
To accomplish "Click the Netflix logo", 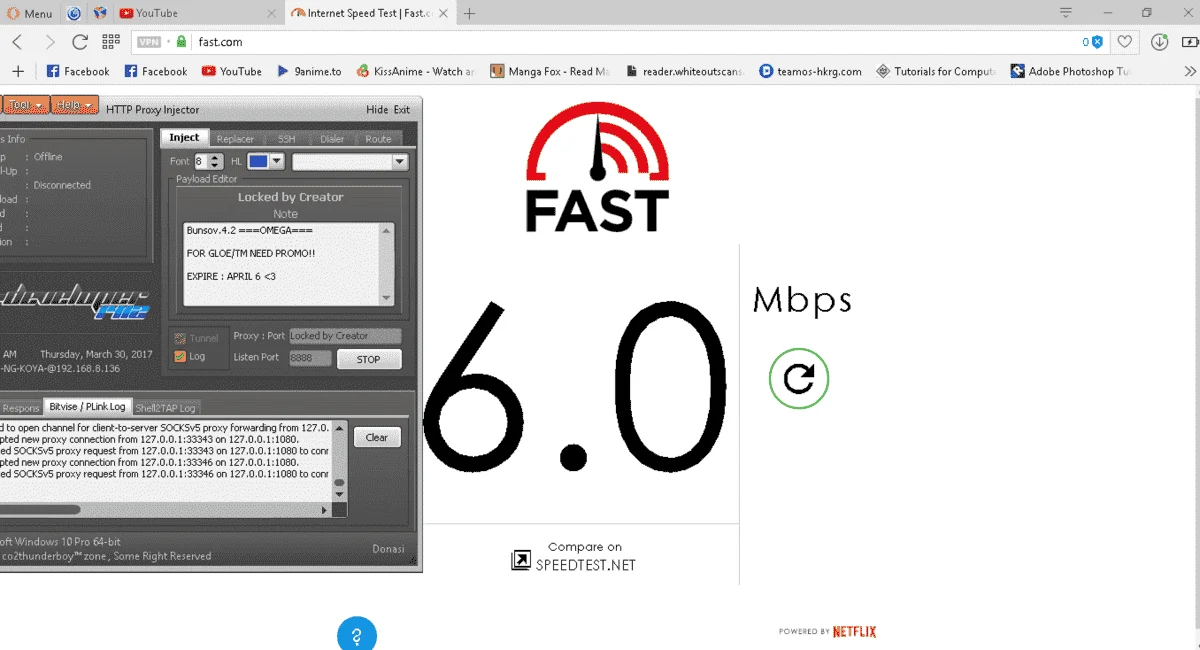I will coord(854,631).
